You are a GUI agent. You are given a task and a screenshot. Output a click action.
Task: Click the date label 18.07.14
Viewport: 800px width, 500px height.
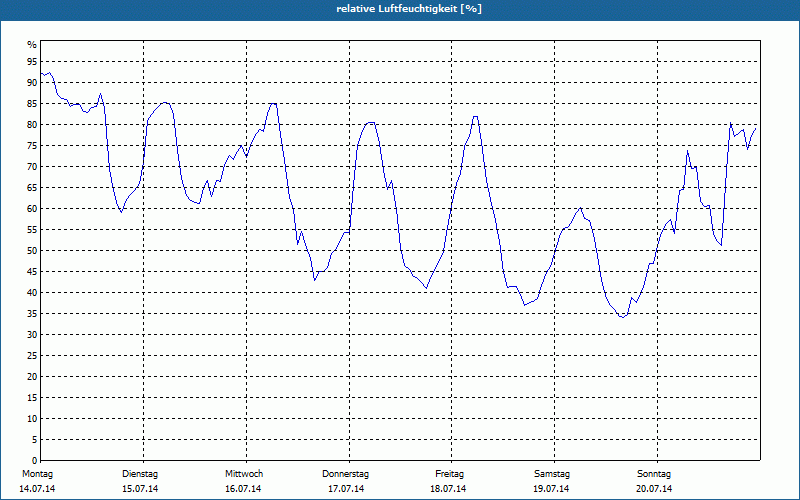point(448,489)
